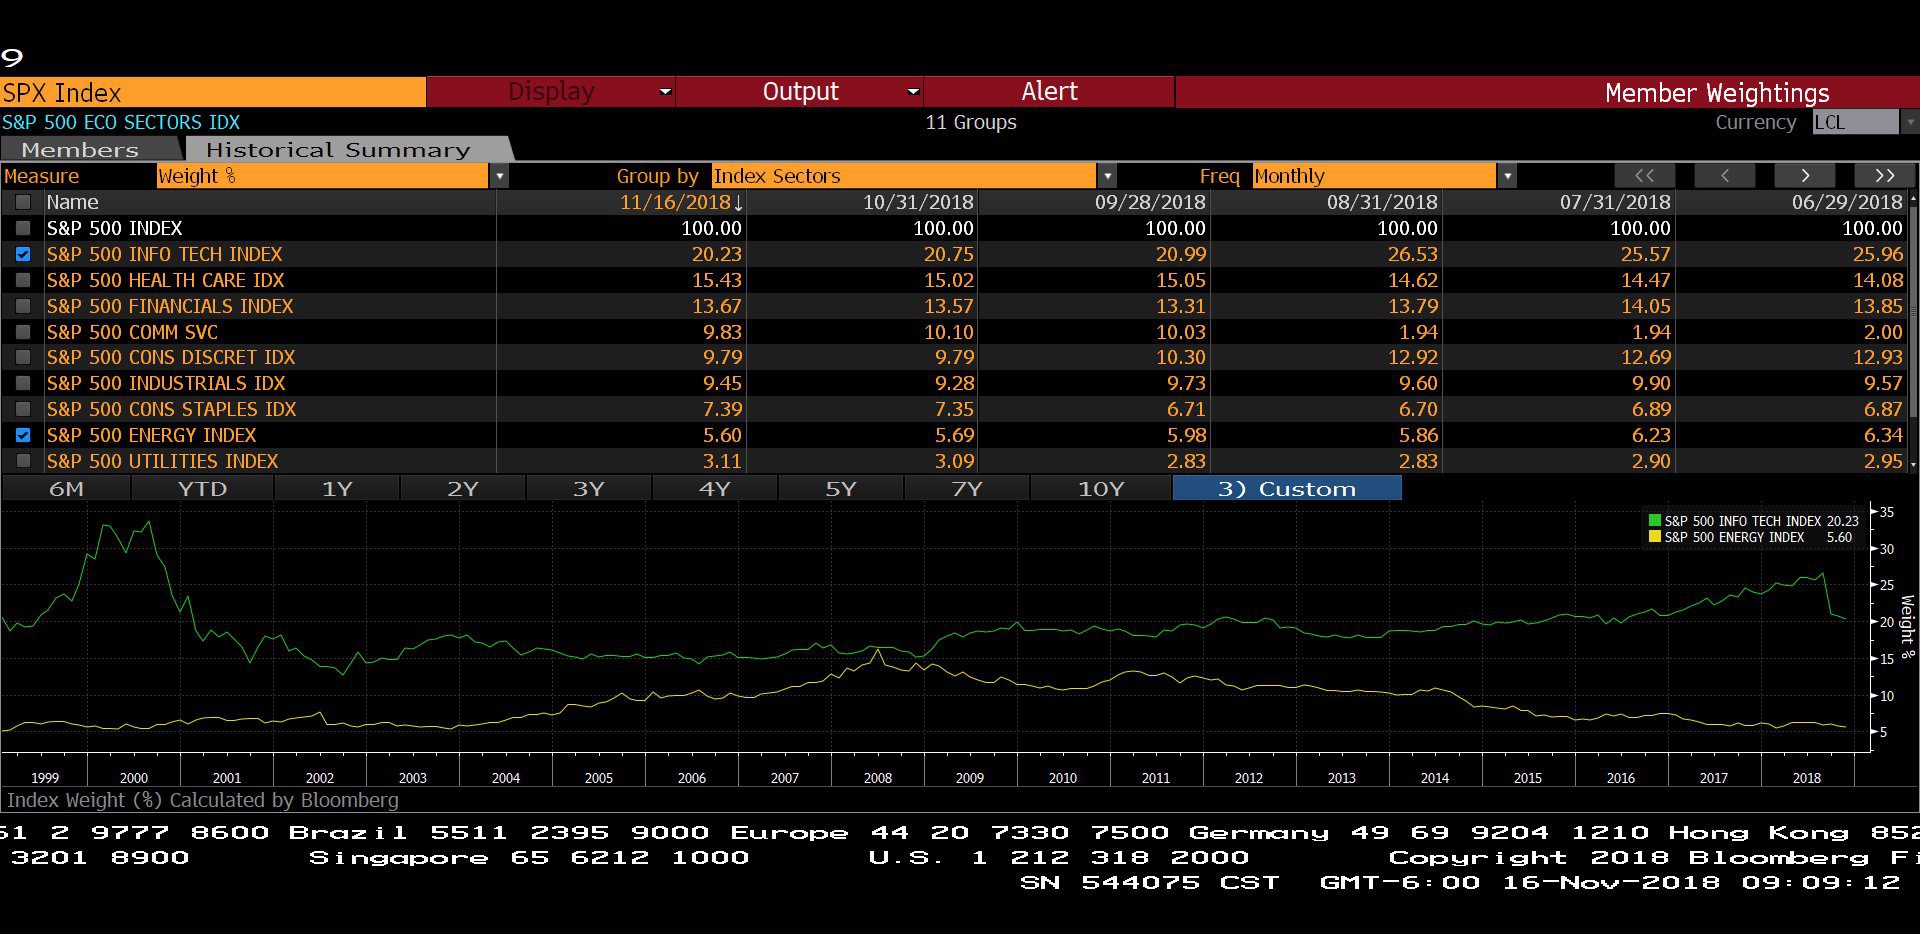The height and width of the screenshot is (934, 1920).
Task: Go to next page with > arrow
Action: coord(1805,176)
